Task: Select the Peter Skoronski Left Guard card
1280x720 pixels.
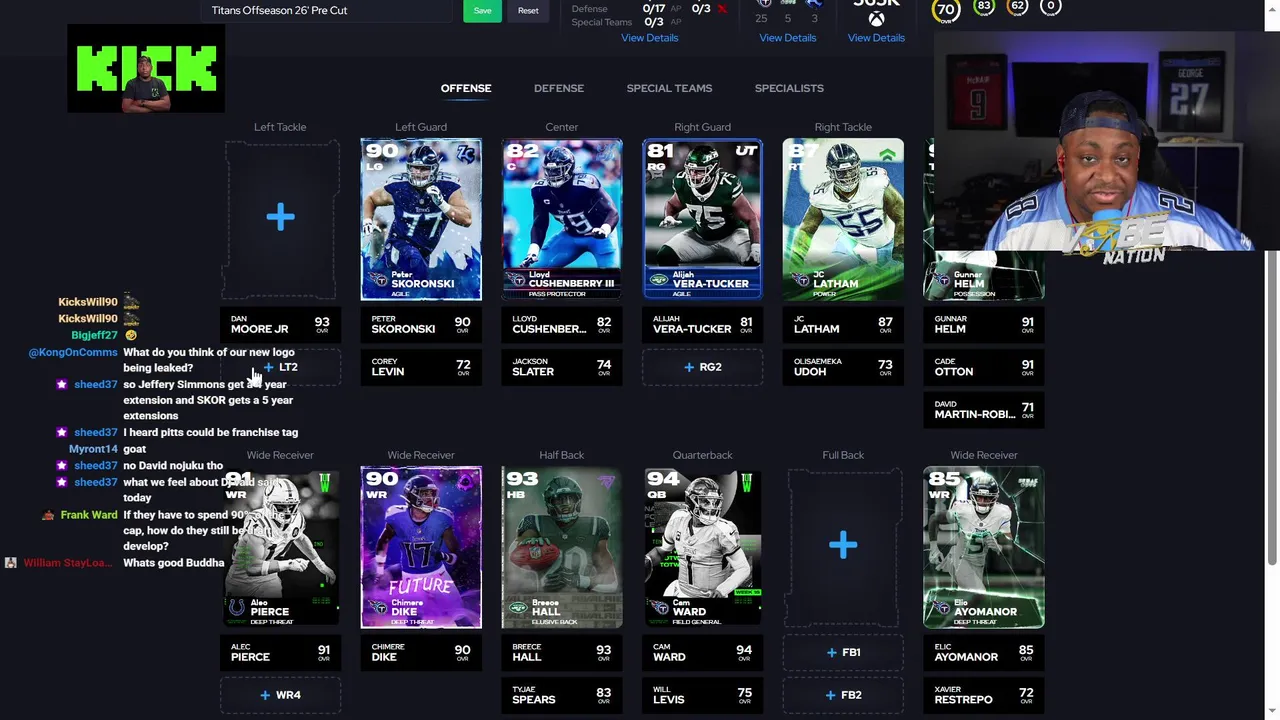Action: [421, 219]
